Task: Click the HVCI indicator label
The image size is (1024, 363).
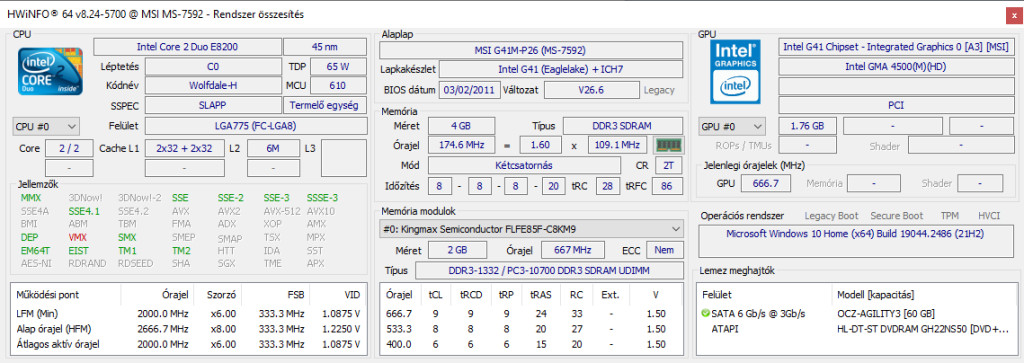Action: click(989, 215)
